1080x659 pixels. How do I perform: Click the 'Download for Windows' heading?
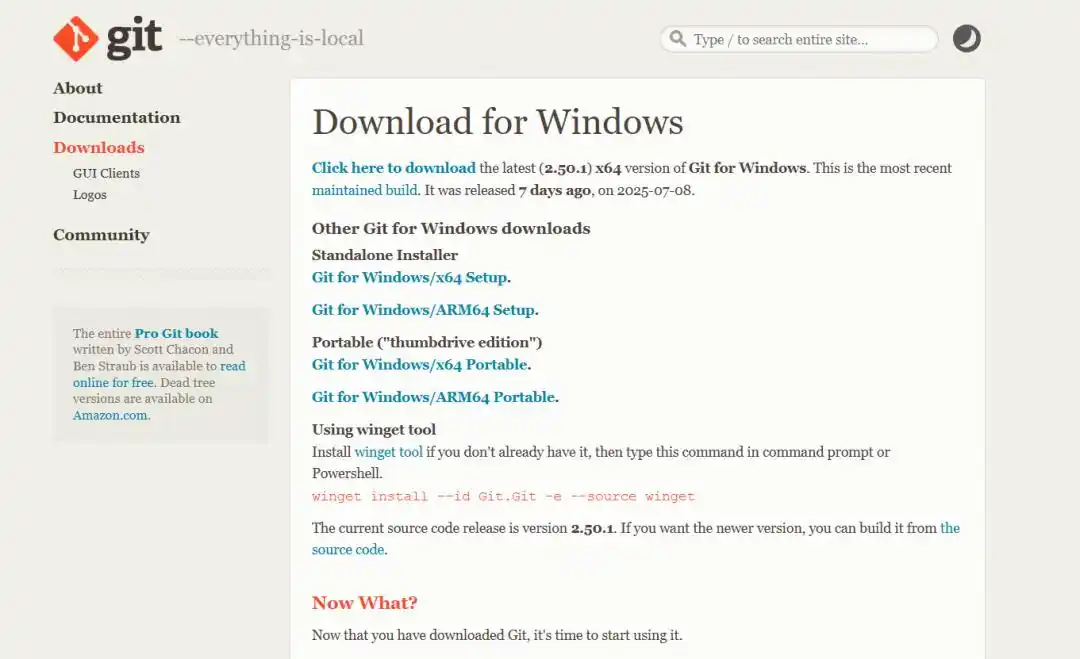point(497,122)
